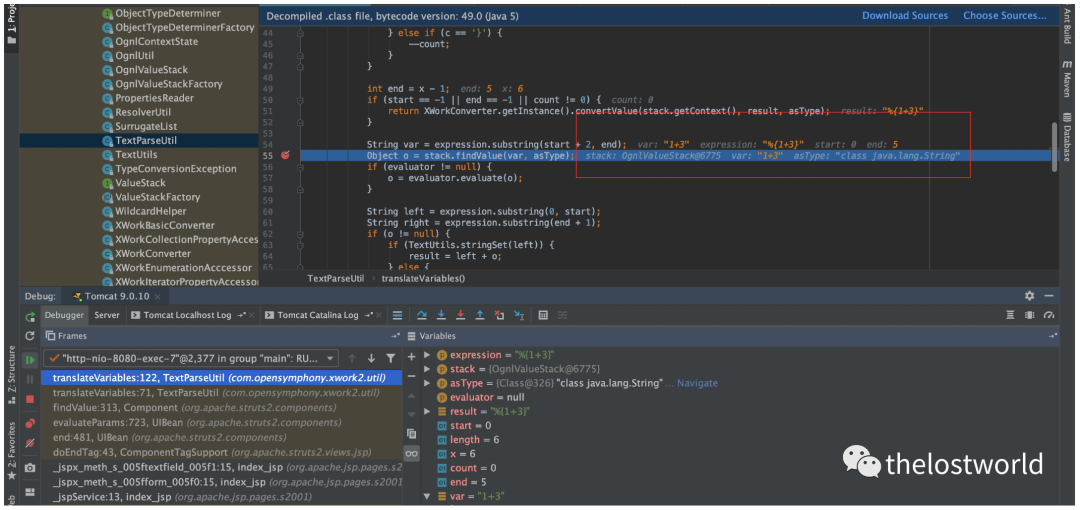This screenshot has height=510, width=1080.
Task: Open the thread selector dropdown
Action: pyautogui.click(x=331, y=358)
